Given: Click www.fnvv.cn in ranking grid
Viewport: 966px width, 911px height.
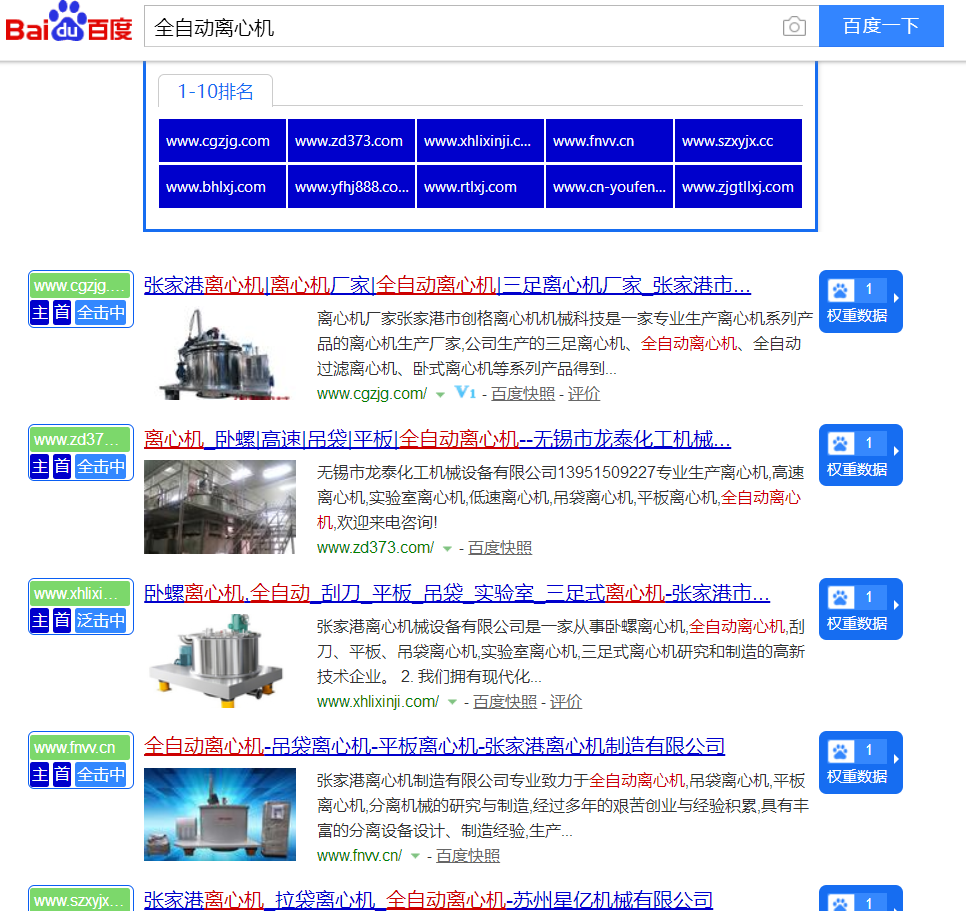Looking at the screenshot, I should click(609, 140).
